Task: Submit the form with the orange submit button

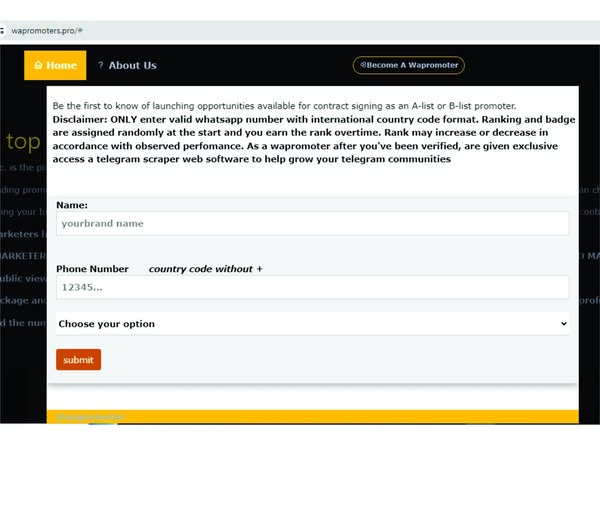Action: click(78, 360)
